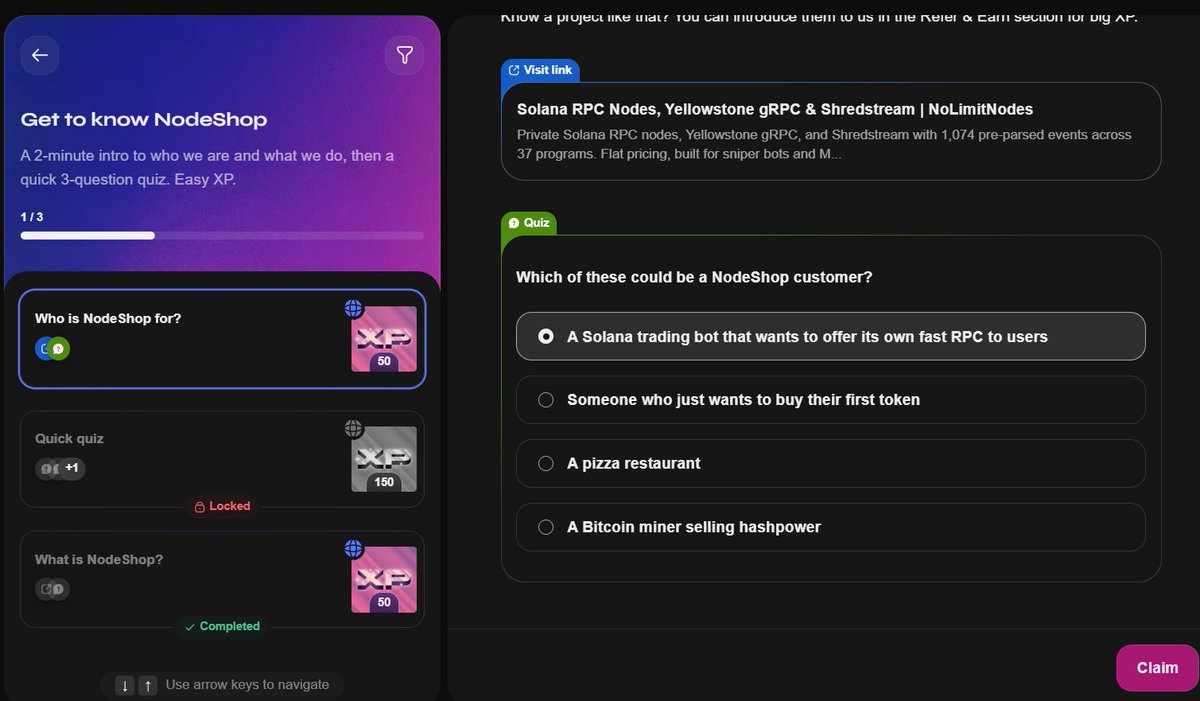
Task: Click the Get to know NodeShop heading
Action: (x=144, y=120)
